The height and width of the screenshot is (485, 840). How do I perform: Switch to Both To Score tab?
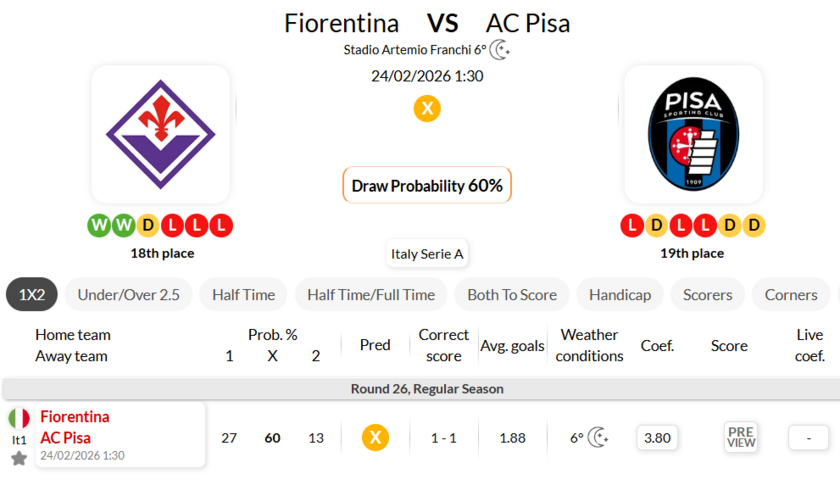coord(511,294)
